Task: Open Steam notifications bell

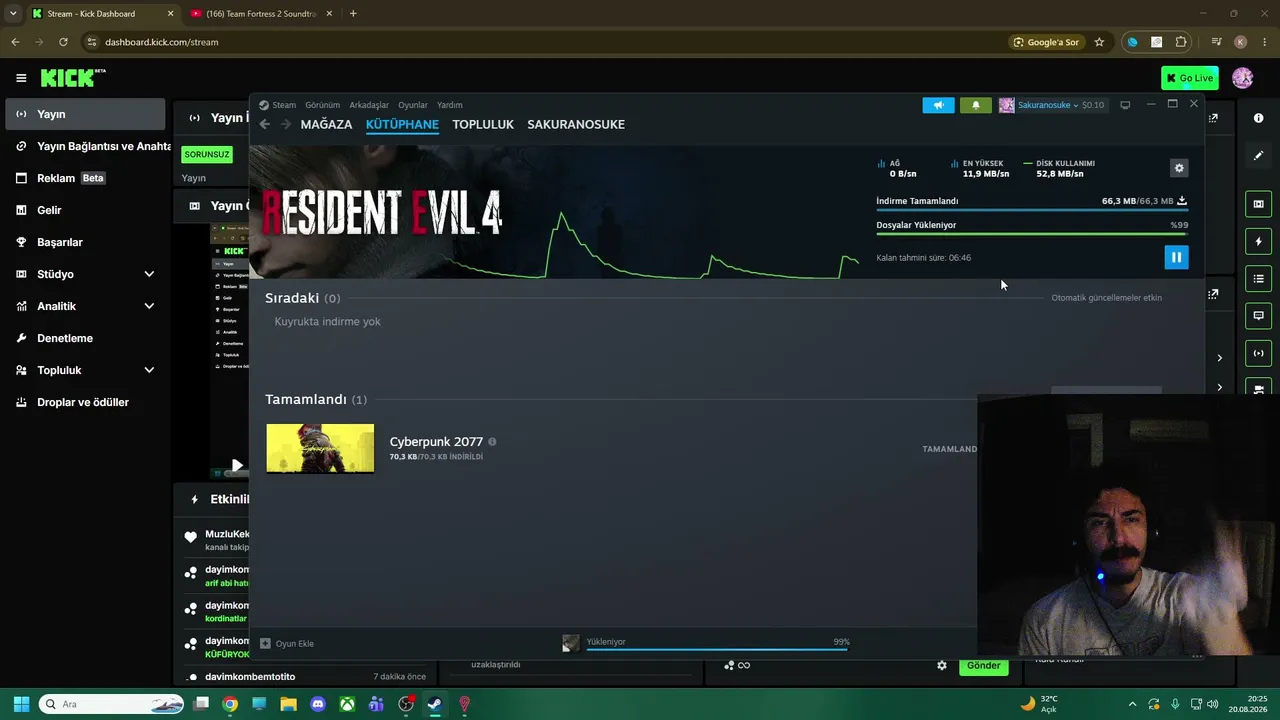Action: (x=976, y=105)
